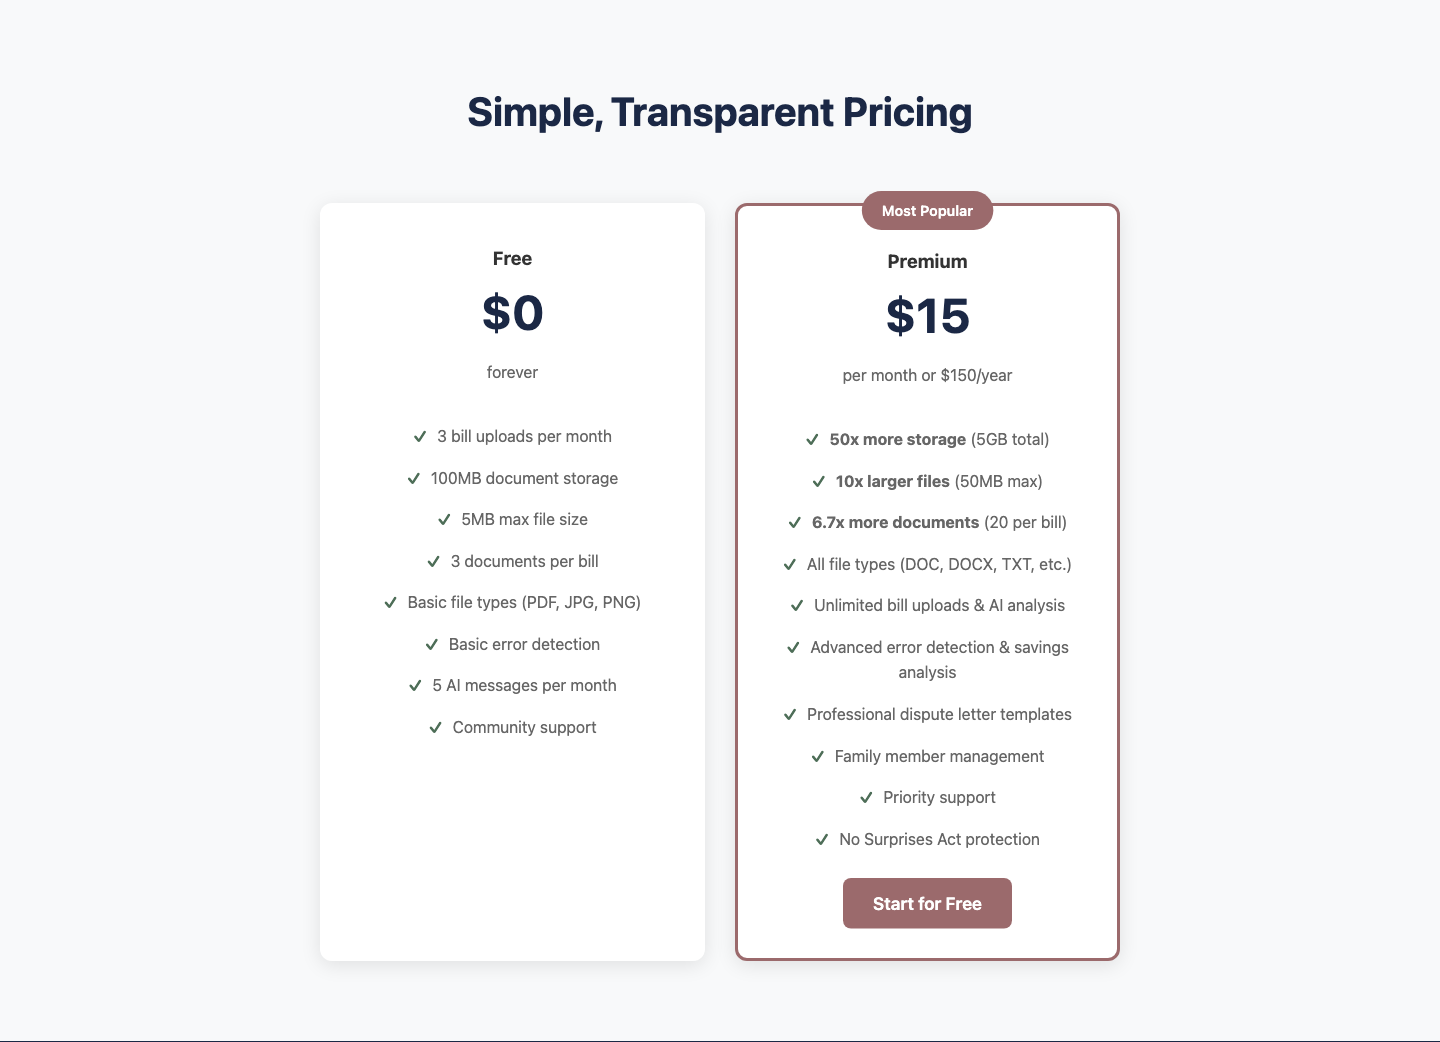
Task: Select the 'Premium' plan title
Action: point(927,261)
